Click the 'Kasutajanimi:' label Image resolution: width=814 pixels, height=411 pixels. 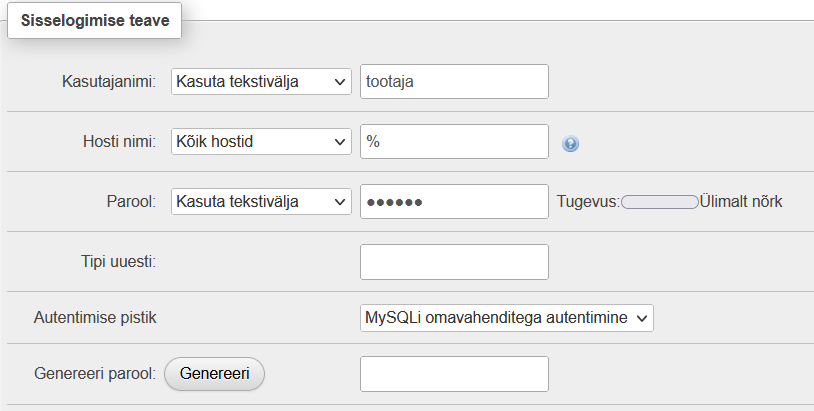[109, 81]
